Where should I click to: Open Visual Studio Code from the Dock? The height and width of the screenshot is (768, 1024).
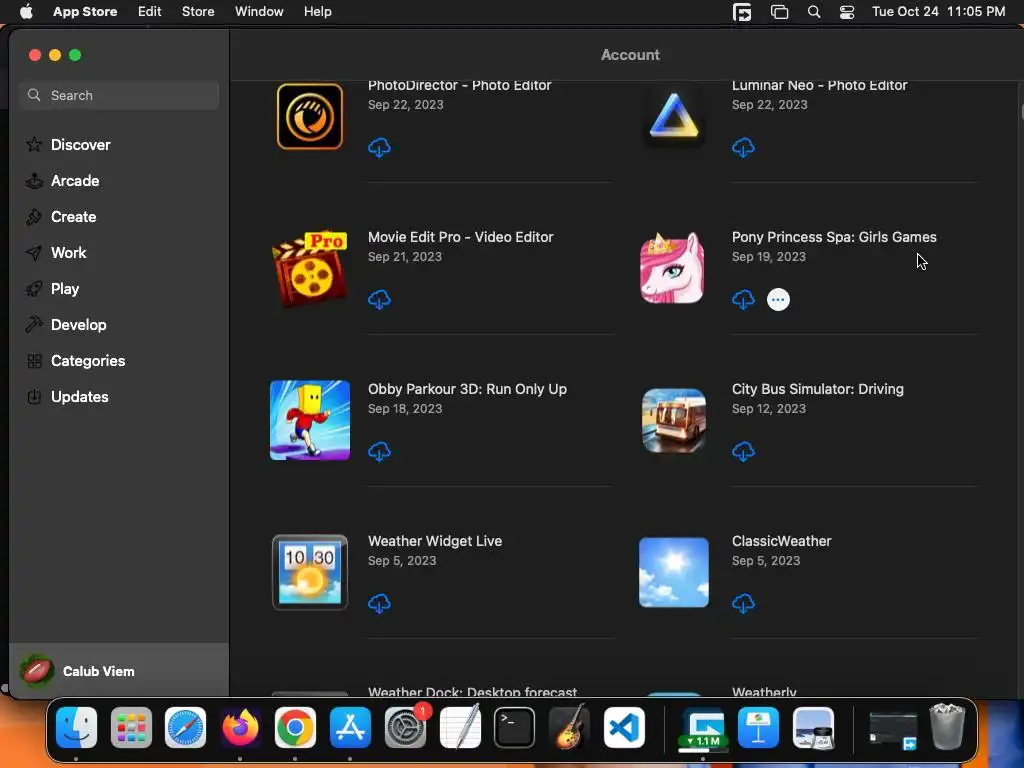tap(624, 727)
